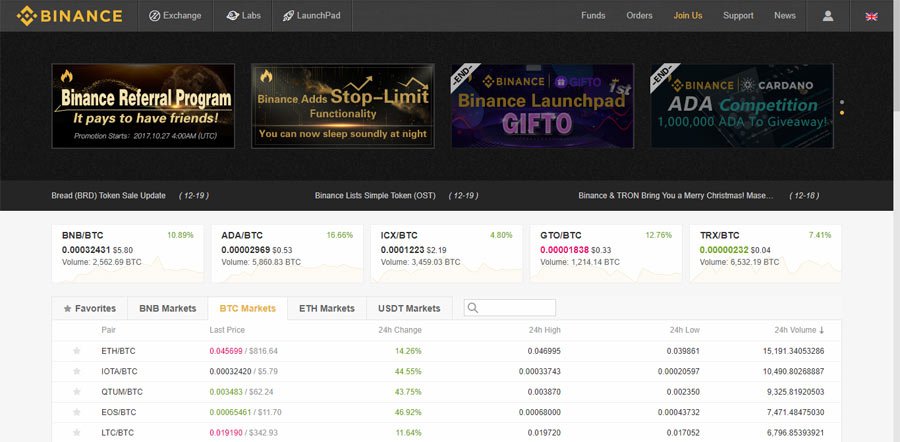Sort by the 24h High column header
The width and height of the screenshot is (900, 442).
545,330
